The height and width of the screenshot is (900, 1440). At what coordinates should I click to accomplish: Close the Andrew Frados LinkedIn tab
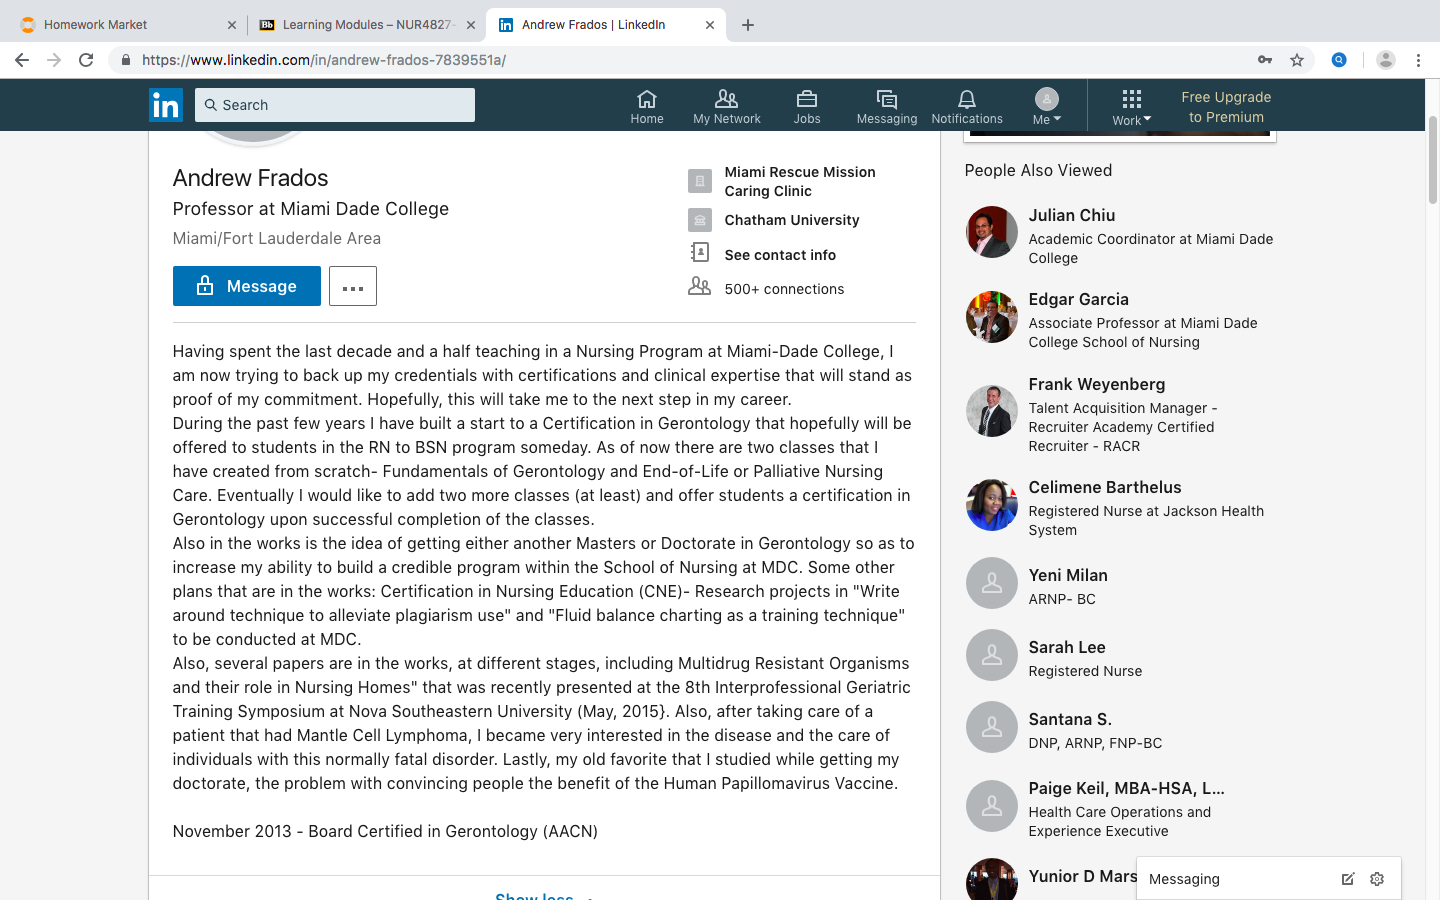pos(710,25)
